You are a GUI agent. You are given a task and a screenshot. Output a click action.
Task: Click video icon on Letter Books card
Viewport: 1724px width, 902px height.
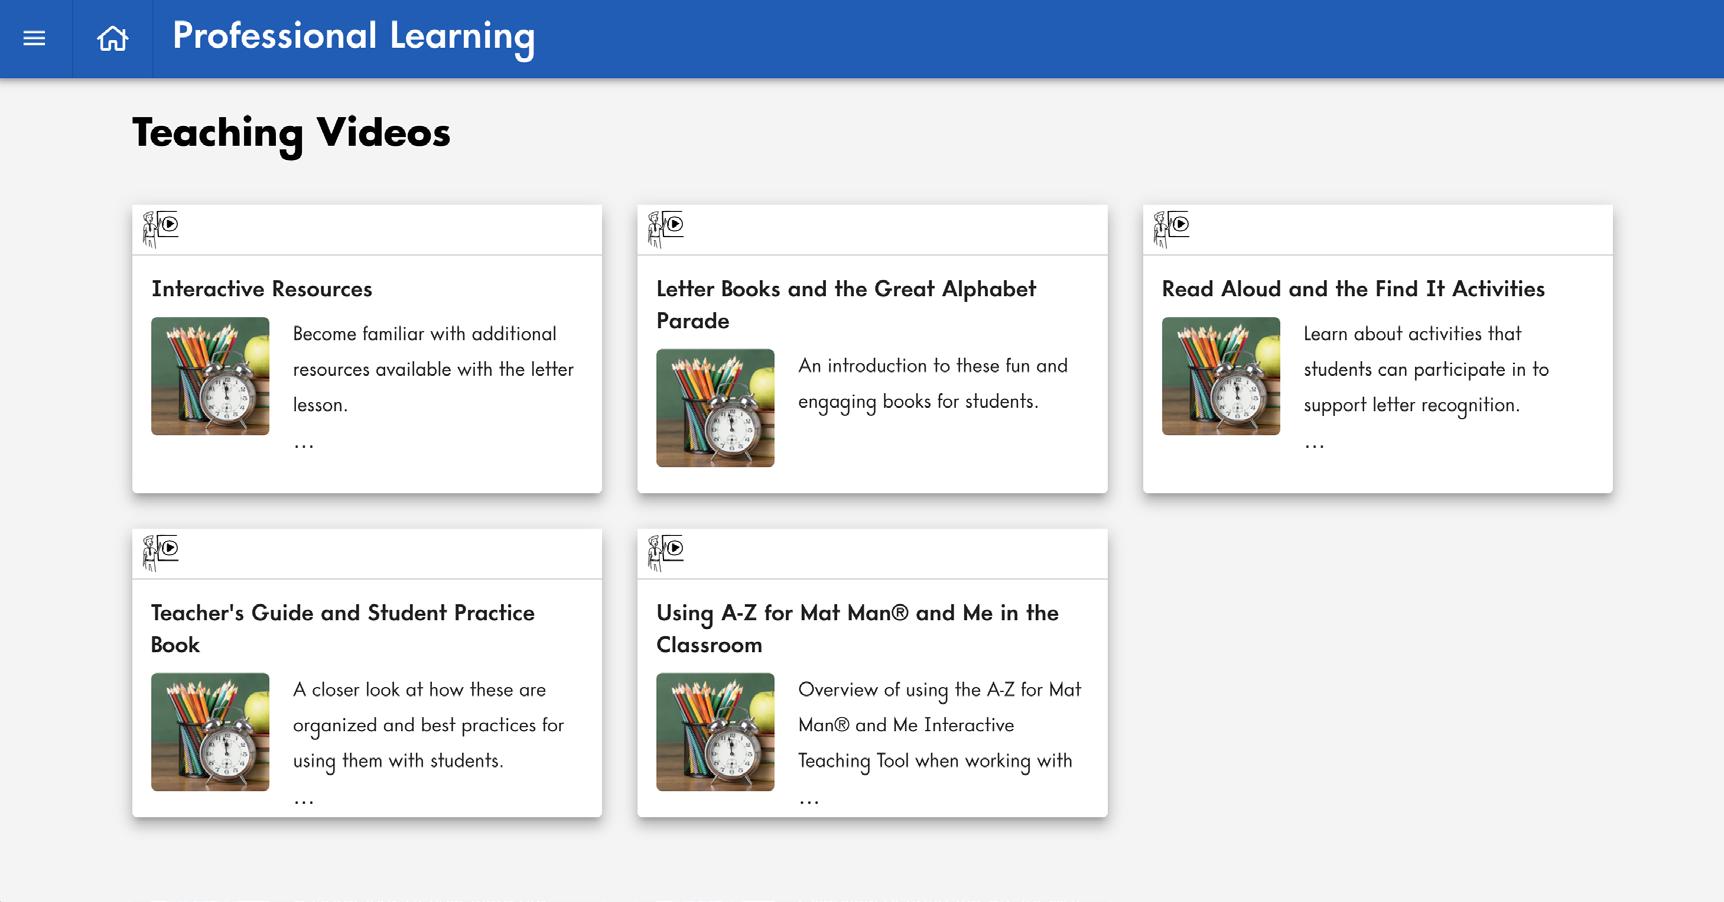[666, 228]
